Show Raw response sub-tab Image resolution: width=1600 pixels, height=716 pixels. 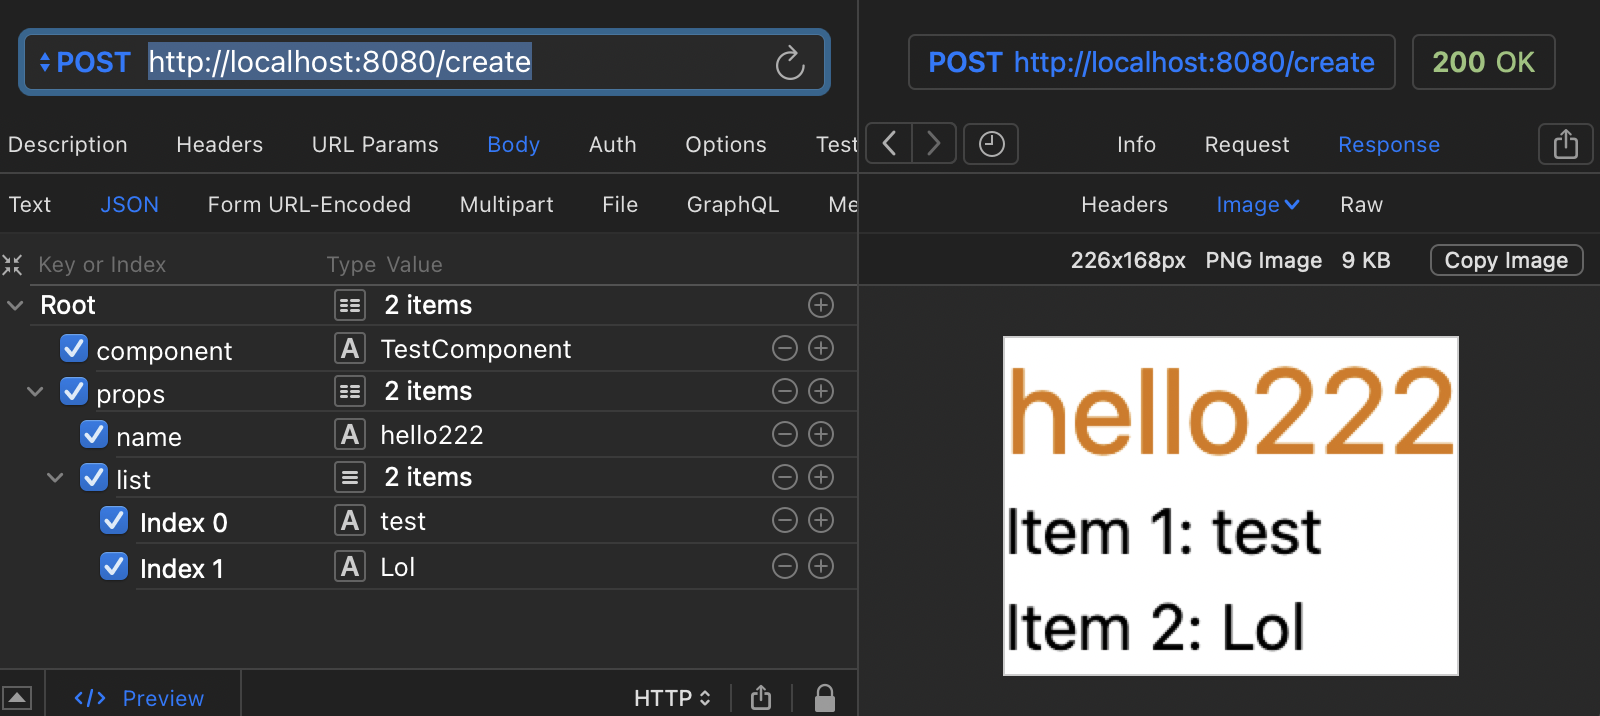pyautogui.click(x=1362, y=204)
